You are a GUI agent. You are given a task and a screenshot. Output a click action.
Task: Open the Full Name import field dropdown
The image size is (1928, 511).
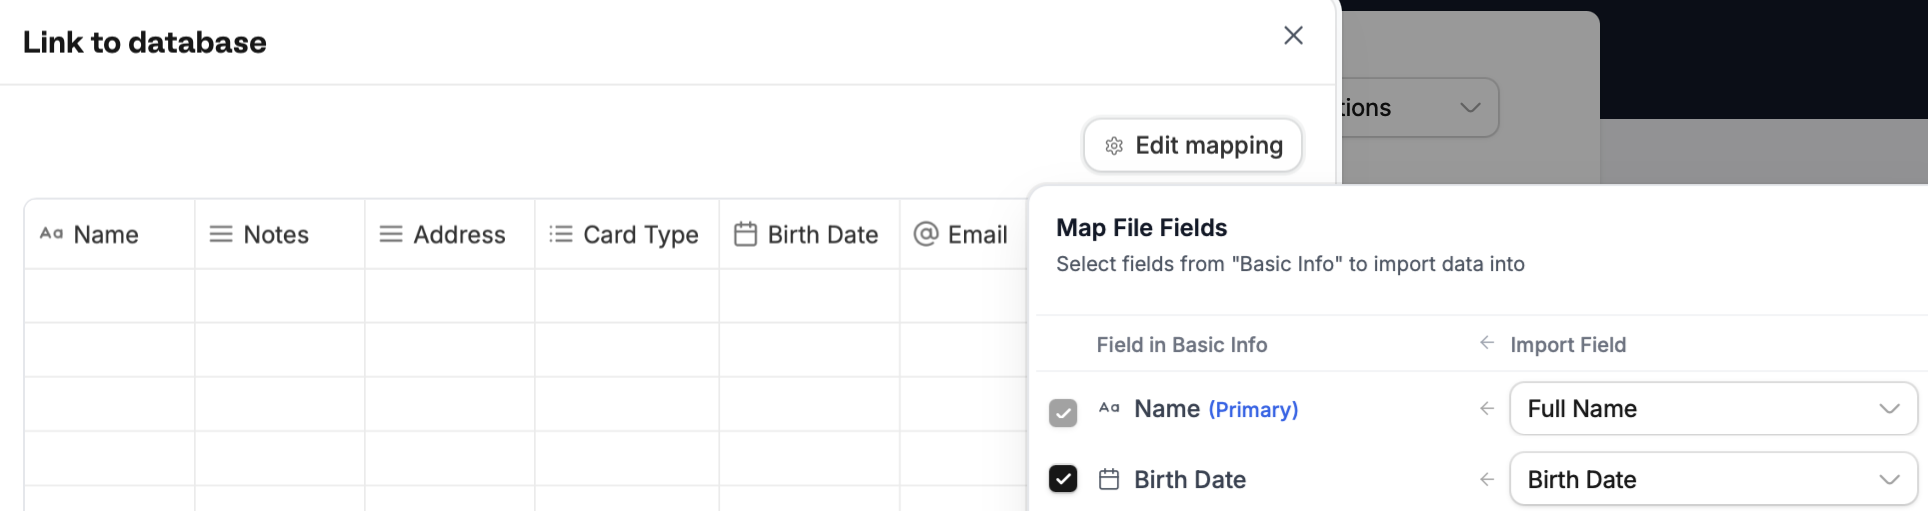pos(1713,408)
